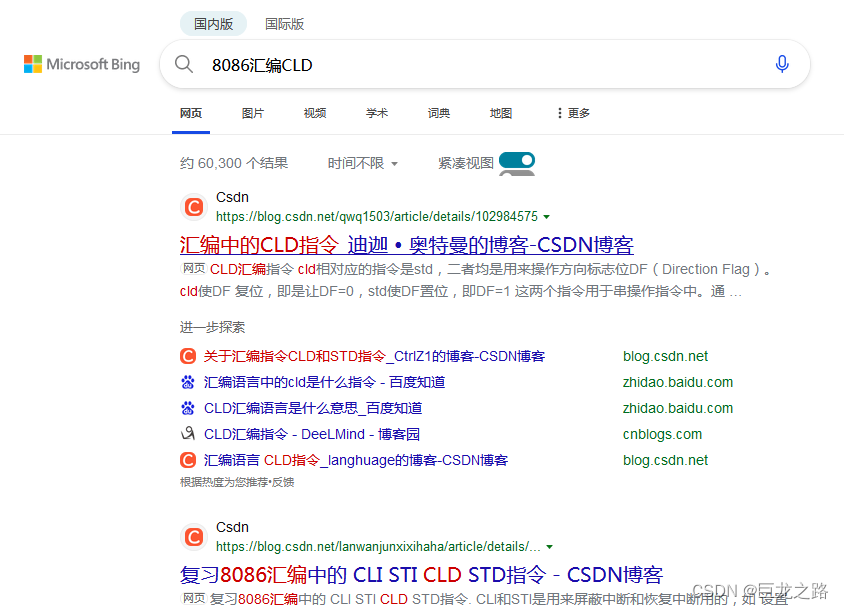Open the 汇编语言中的cld是什么指令 百度知道 link
This screenshot has width=844, height=609.
[x=325, y=382]
